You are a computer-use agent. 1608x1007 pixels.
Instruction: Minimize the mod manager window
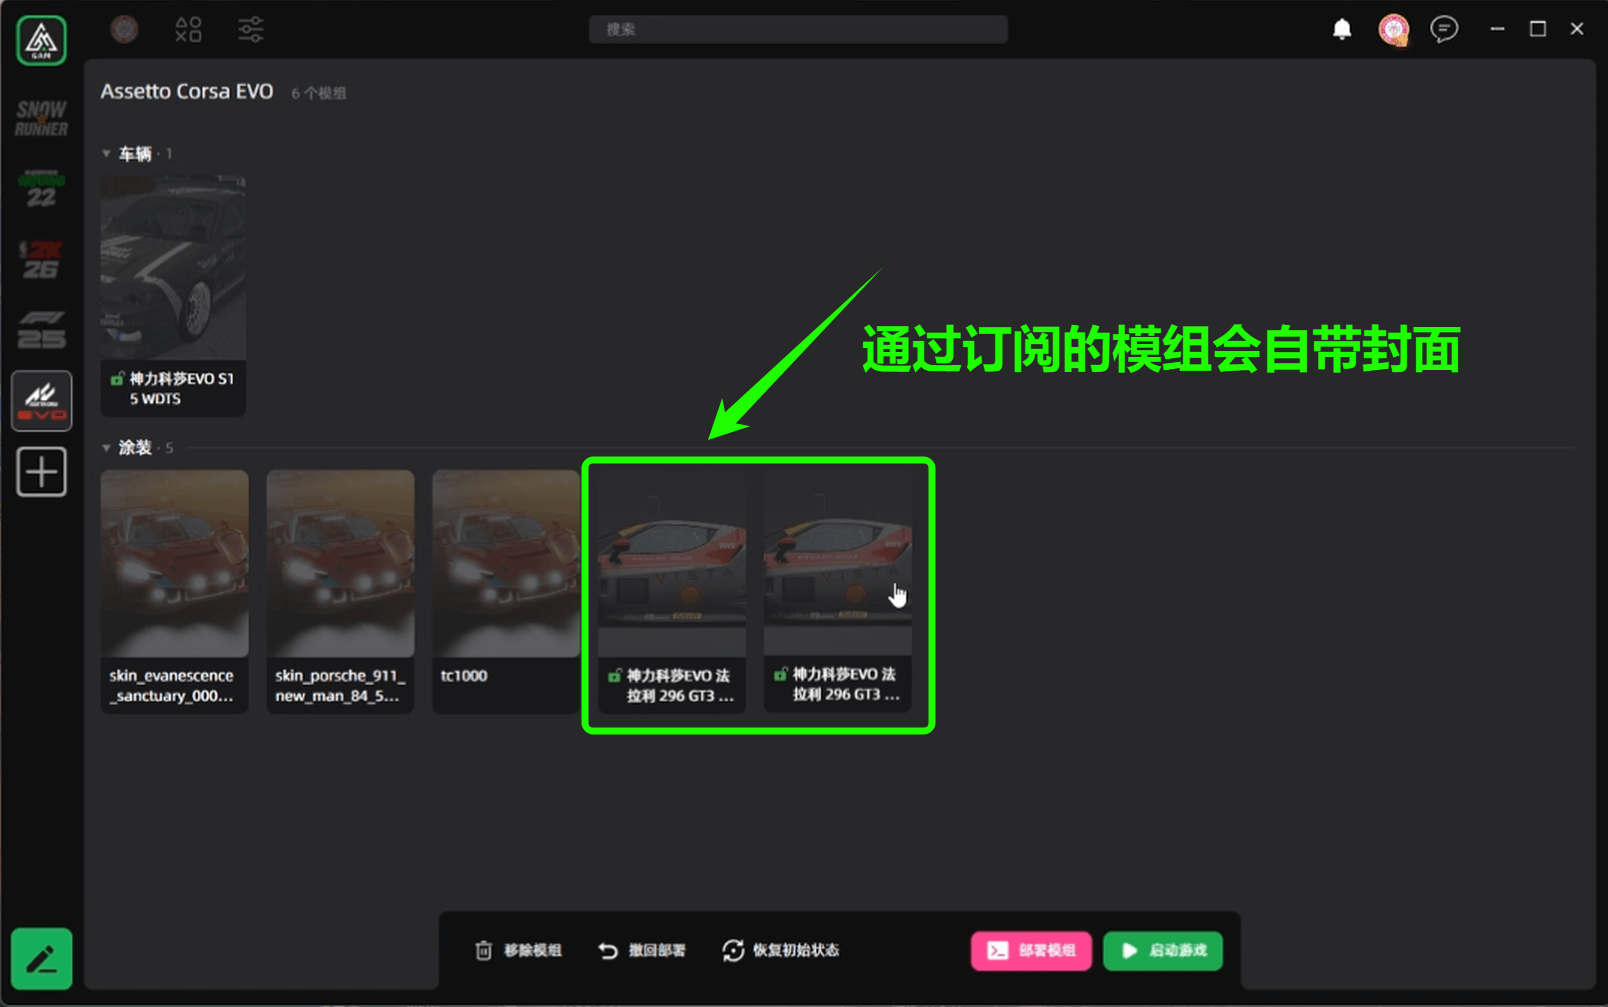click(x=1497, y=29)
